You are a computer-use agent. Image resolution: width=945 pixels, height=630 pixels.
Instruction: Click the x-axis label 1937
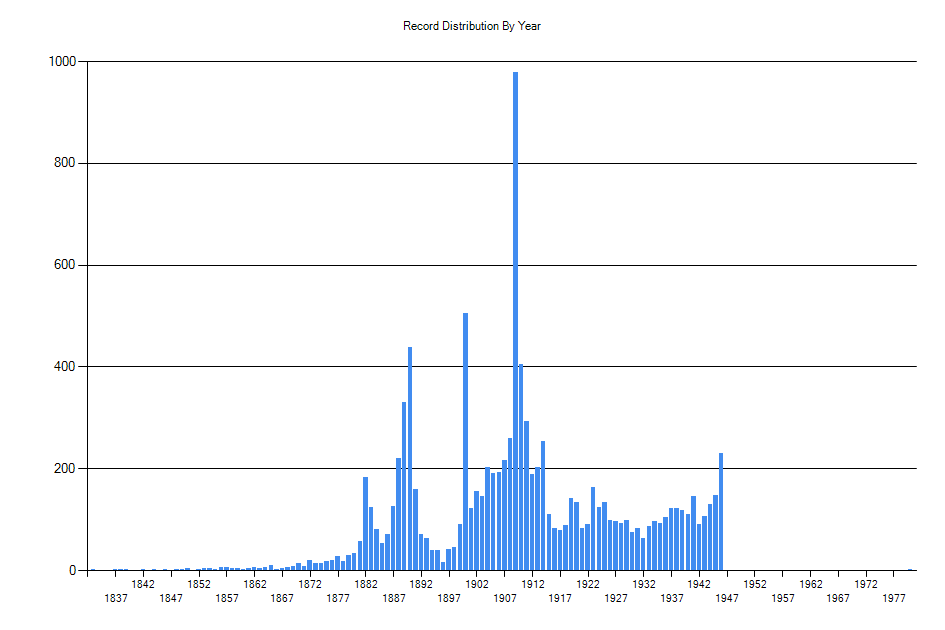pos(672,598)
